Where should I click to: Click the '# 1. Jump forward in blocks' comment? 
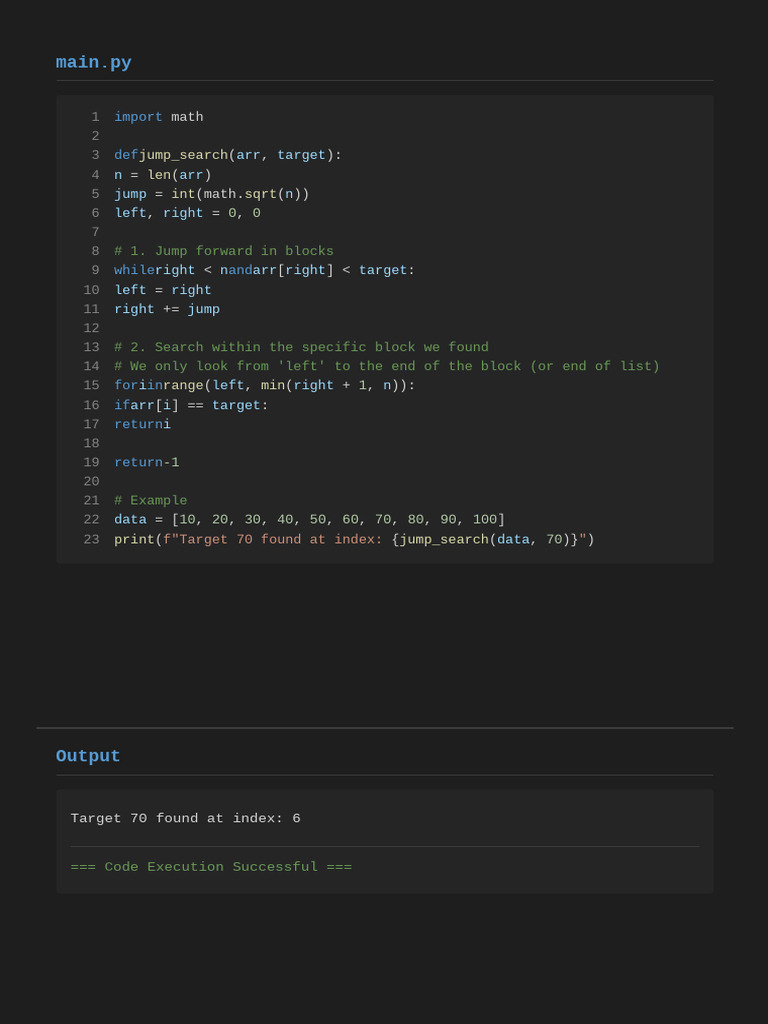(x=224, y=251)
